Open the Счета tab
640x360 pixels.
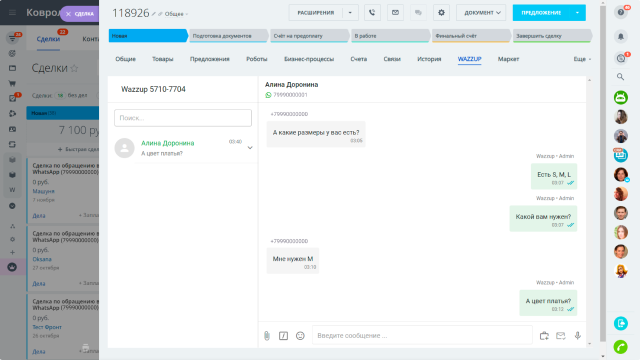click(x=358, y=59)
